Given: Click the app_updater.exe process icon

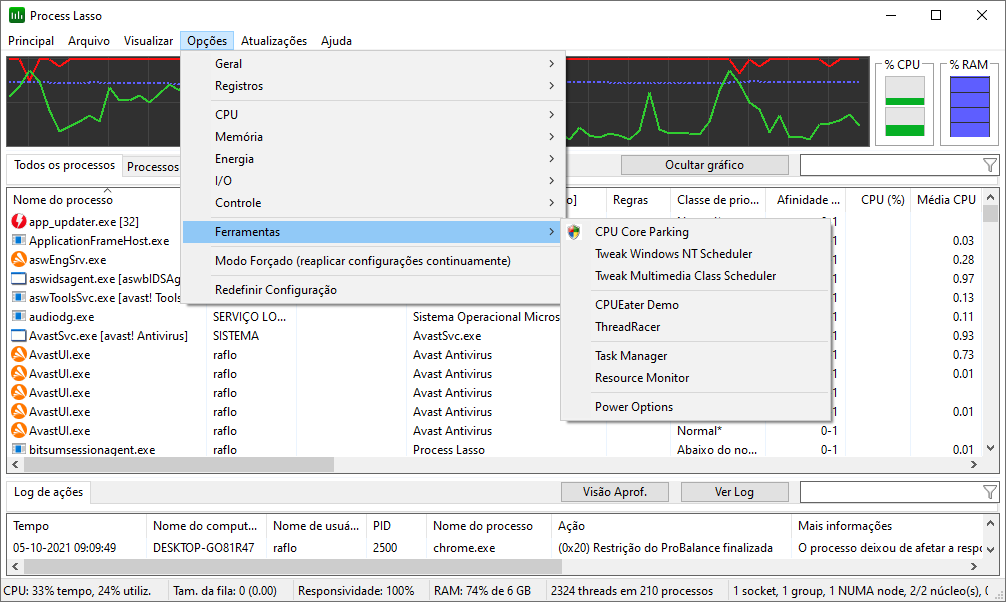Looking at the screenshot, I should coord(18,222).
